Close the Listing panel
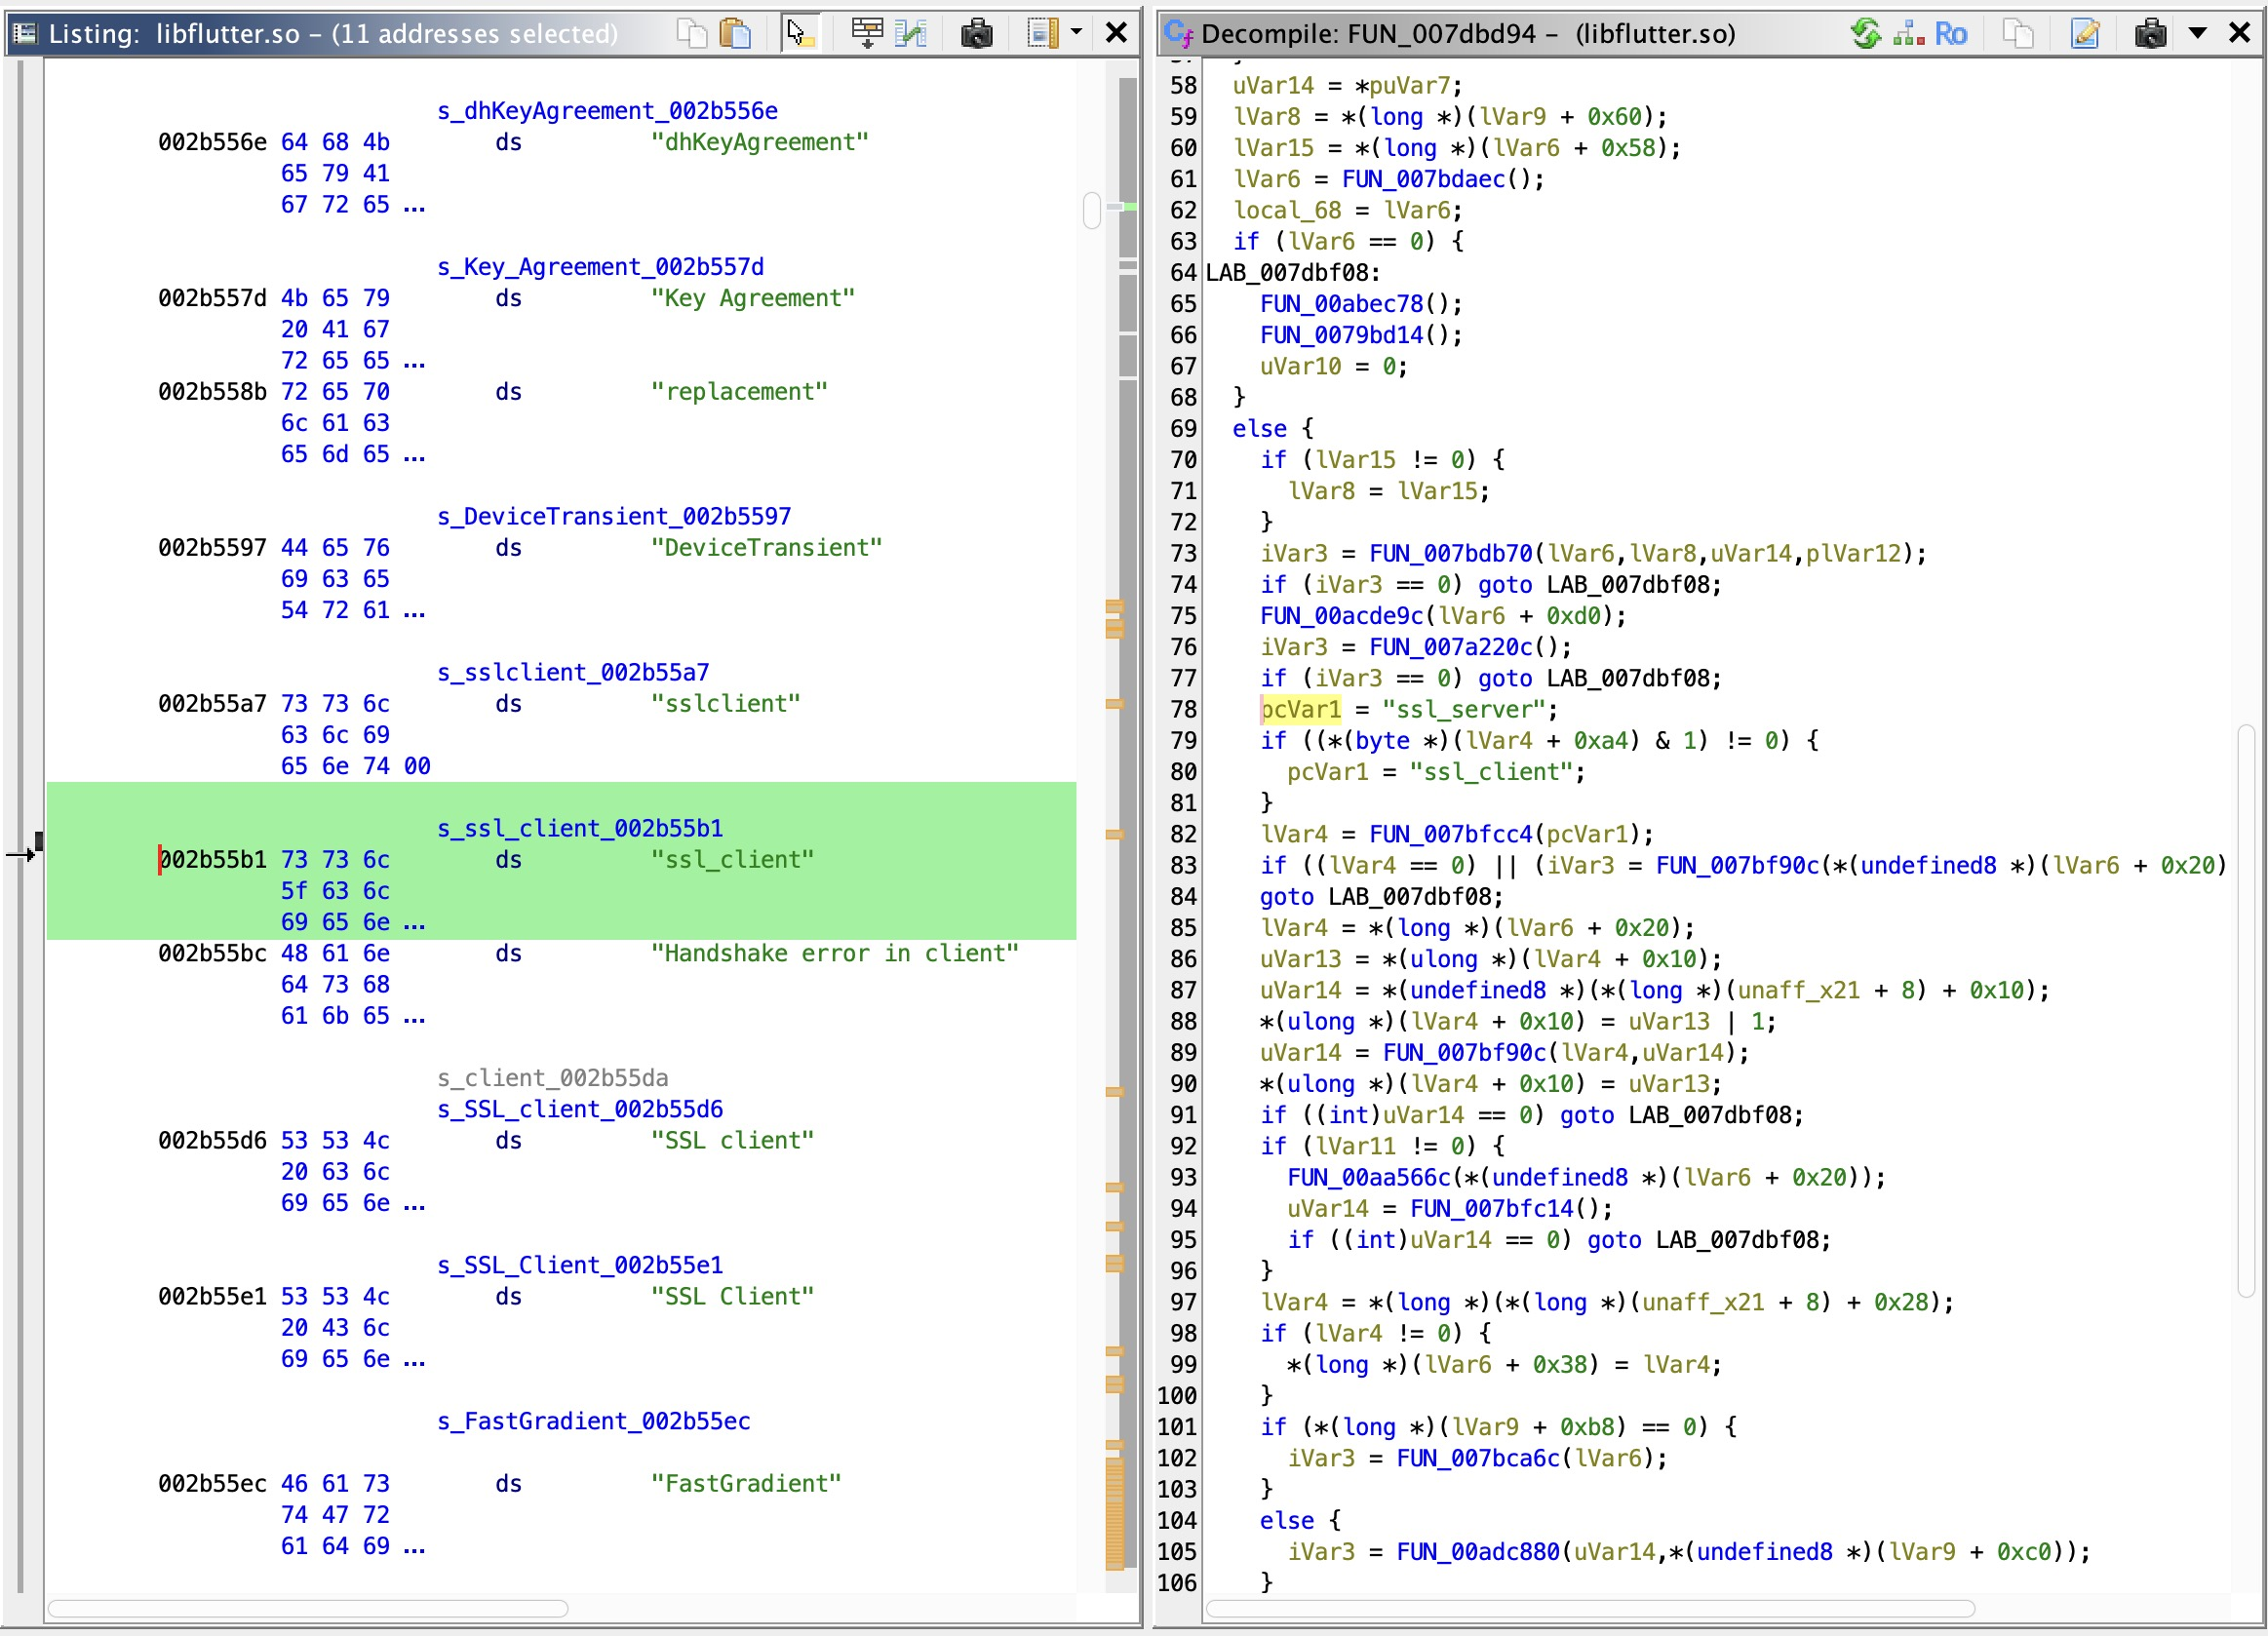Viewport: 2268px width, 1636px height. pyautogui.click(x=1116, y=33)
